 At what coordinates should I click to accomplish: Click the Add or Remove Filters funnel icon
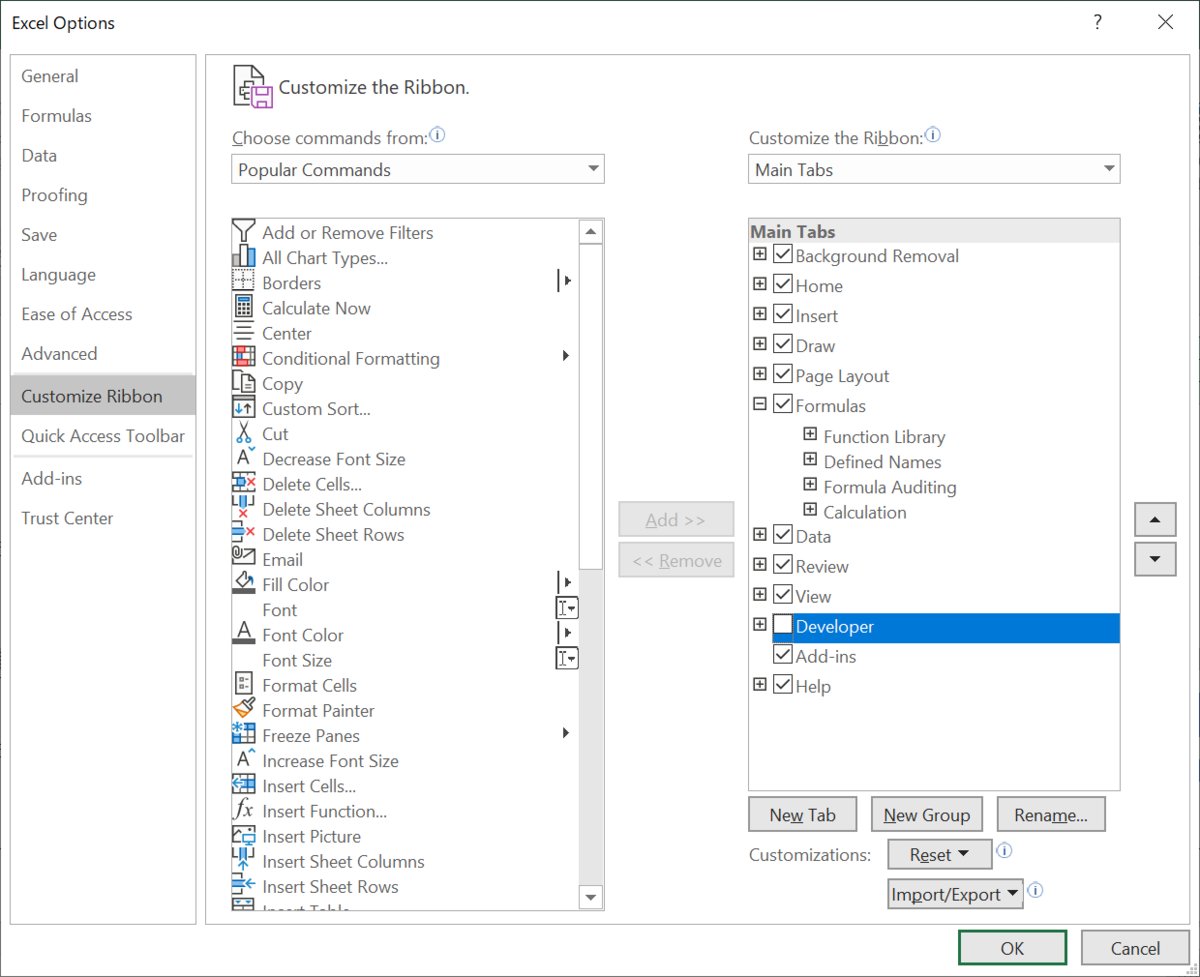click(x=244, y=232)
